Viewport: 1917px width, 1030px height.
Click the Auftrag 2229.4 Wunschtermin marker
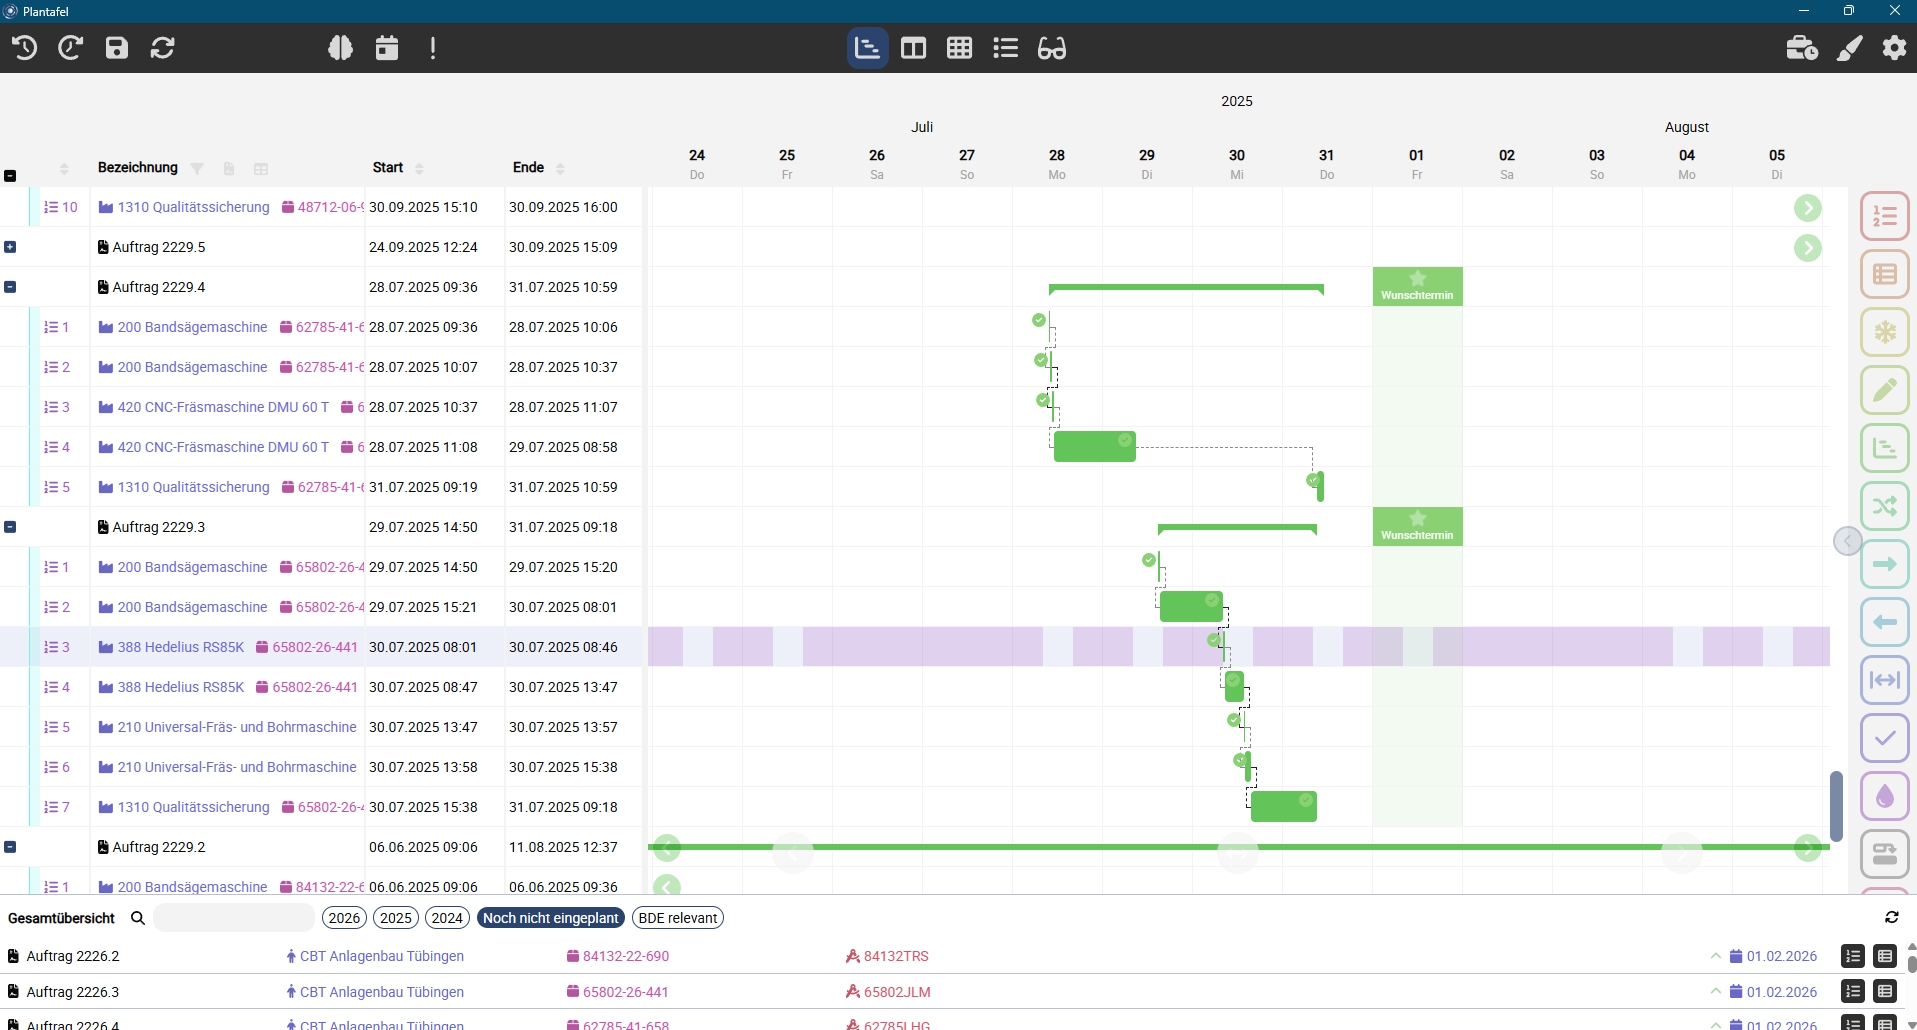coord(1417,286)
